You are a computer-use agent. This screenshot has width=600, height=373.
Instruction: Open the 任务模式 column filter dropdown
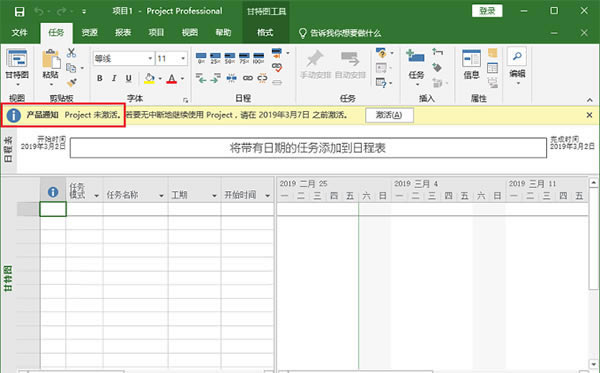point(96,196)
